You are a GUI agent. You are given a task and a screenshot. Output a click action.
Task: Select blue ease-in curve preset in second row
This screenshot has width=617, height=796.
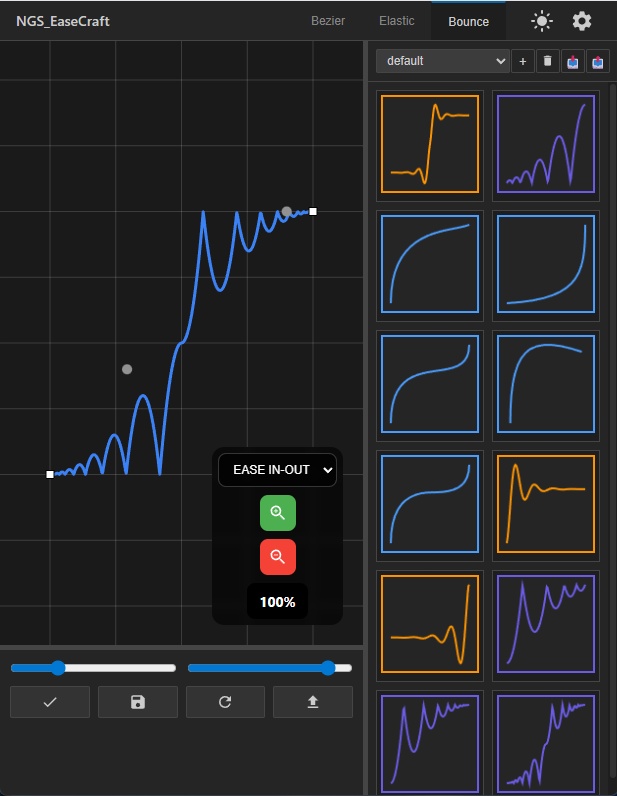[x=545, y=264]
